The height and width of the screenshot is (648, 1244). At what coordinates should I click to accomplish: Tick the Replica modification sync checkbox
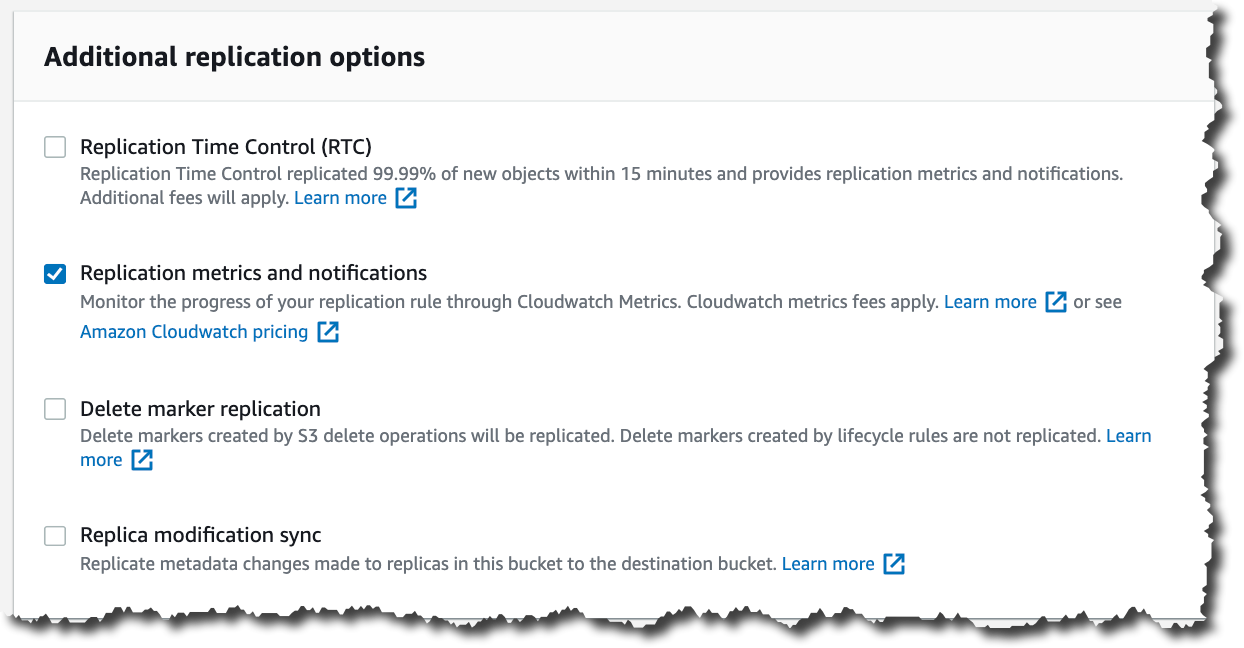click(55, 536)
